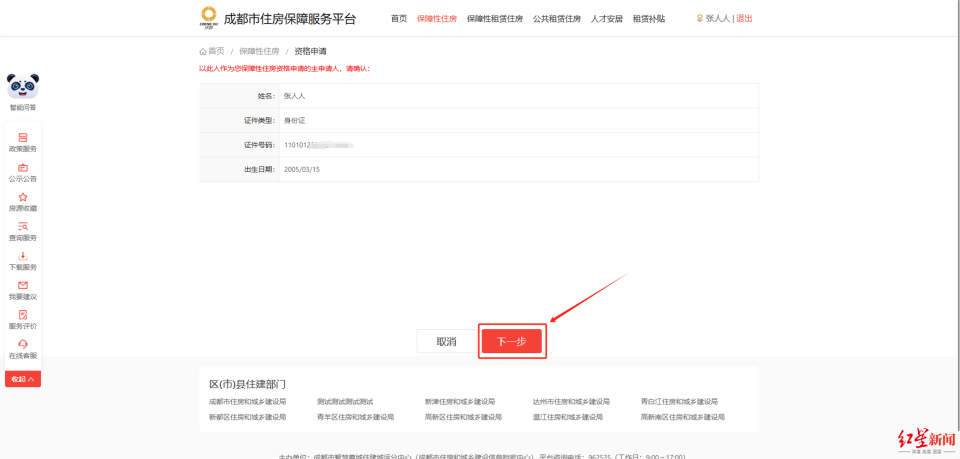960x459 pixels.
Task: Open 达州市住房和城乡建设局 link
Action: click(571, 402)
